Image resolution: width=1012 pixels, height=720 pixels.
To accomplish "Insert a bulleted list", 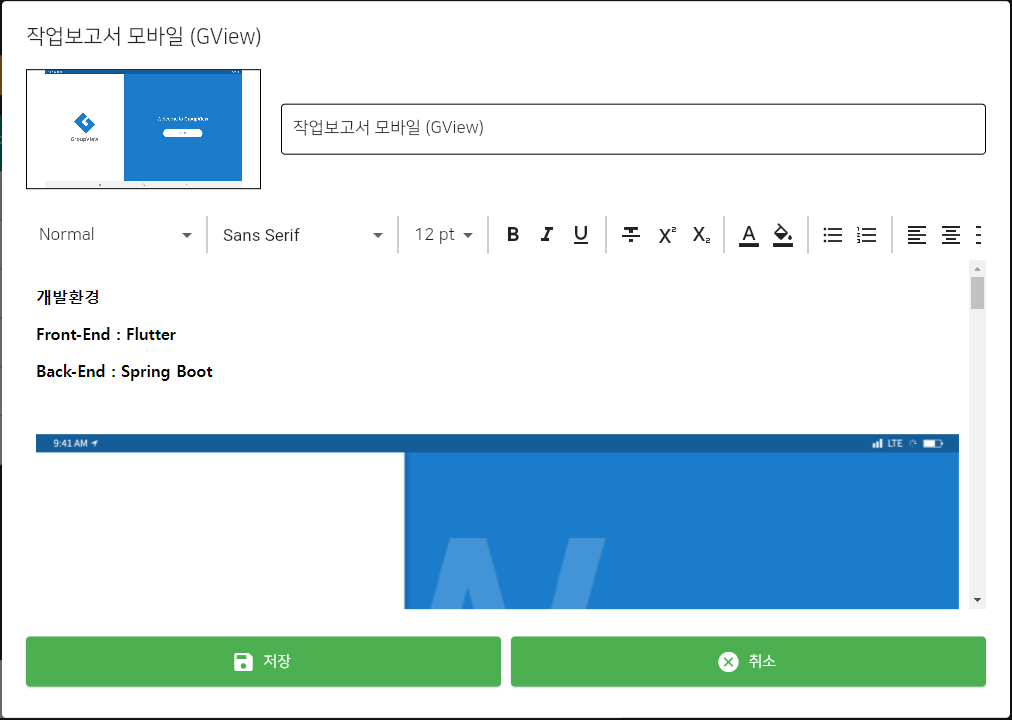I will (833, 235).
